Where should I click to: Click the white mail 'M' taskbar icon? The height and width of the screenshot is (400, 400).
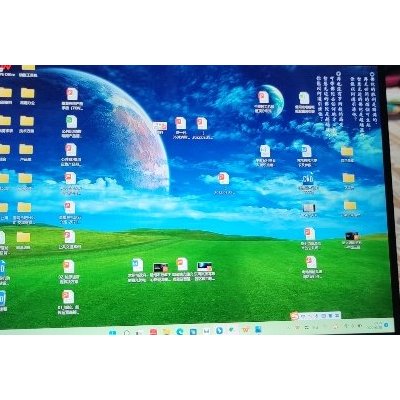click(x=206, y=331)
